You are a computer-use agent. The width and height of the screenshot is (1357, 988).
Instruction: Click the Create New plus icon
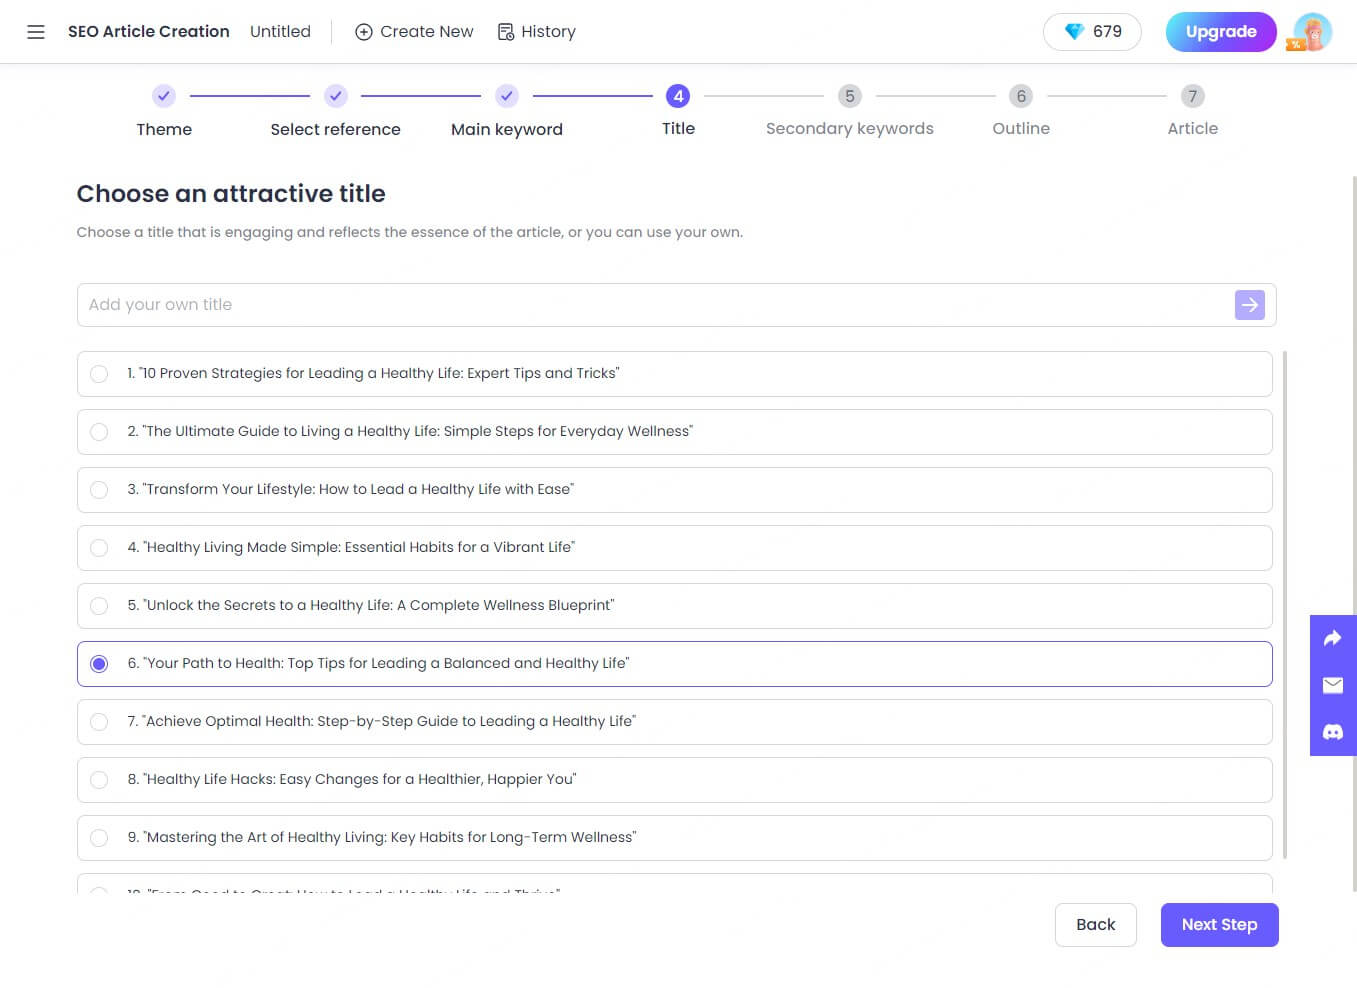(x=364, y=32)
